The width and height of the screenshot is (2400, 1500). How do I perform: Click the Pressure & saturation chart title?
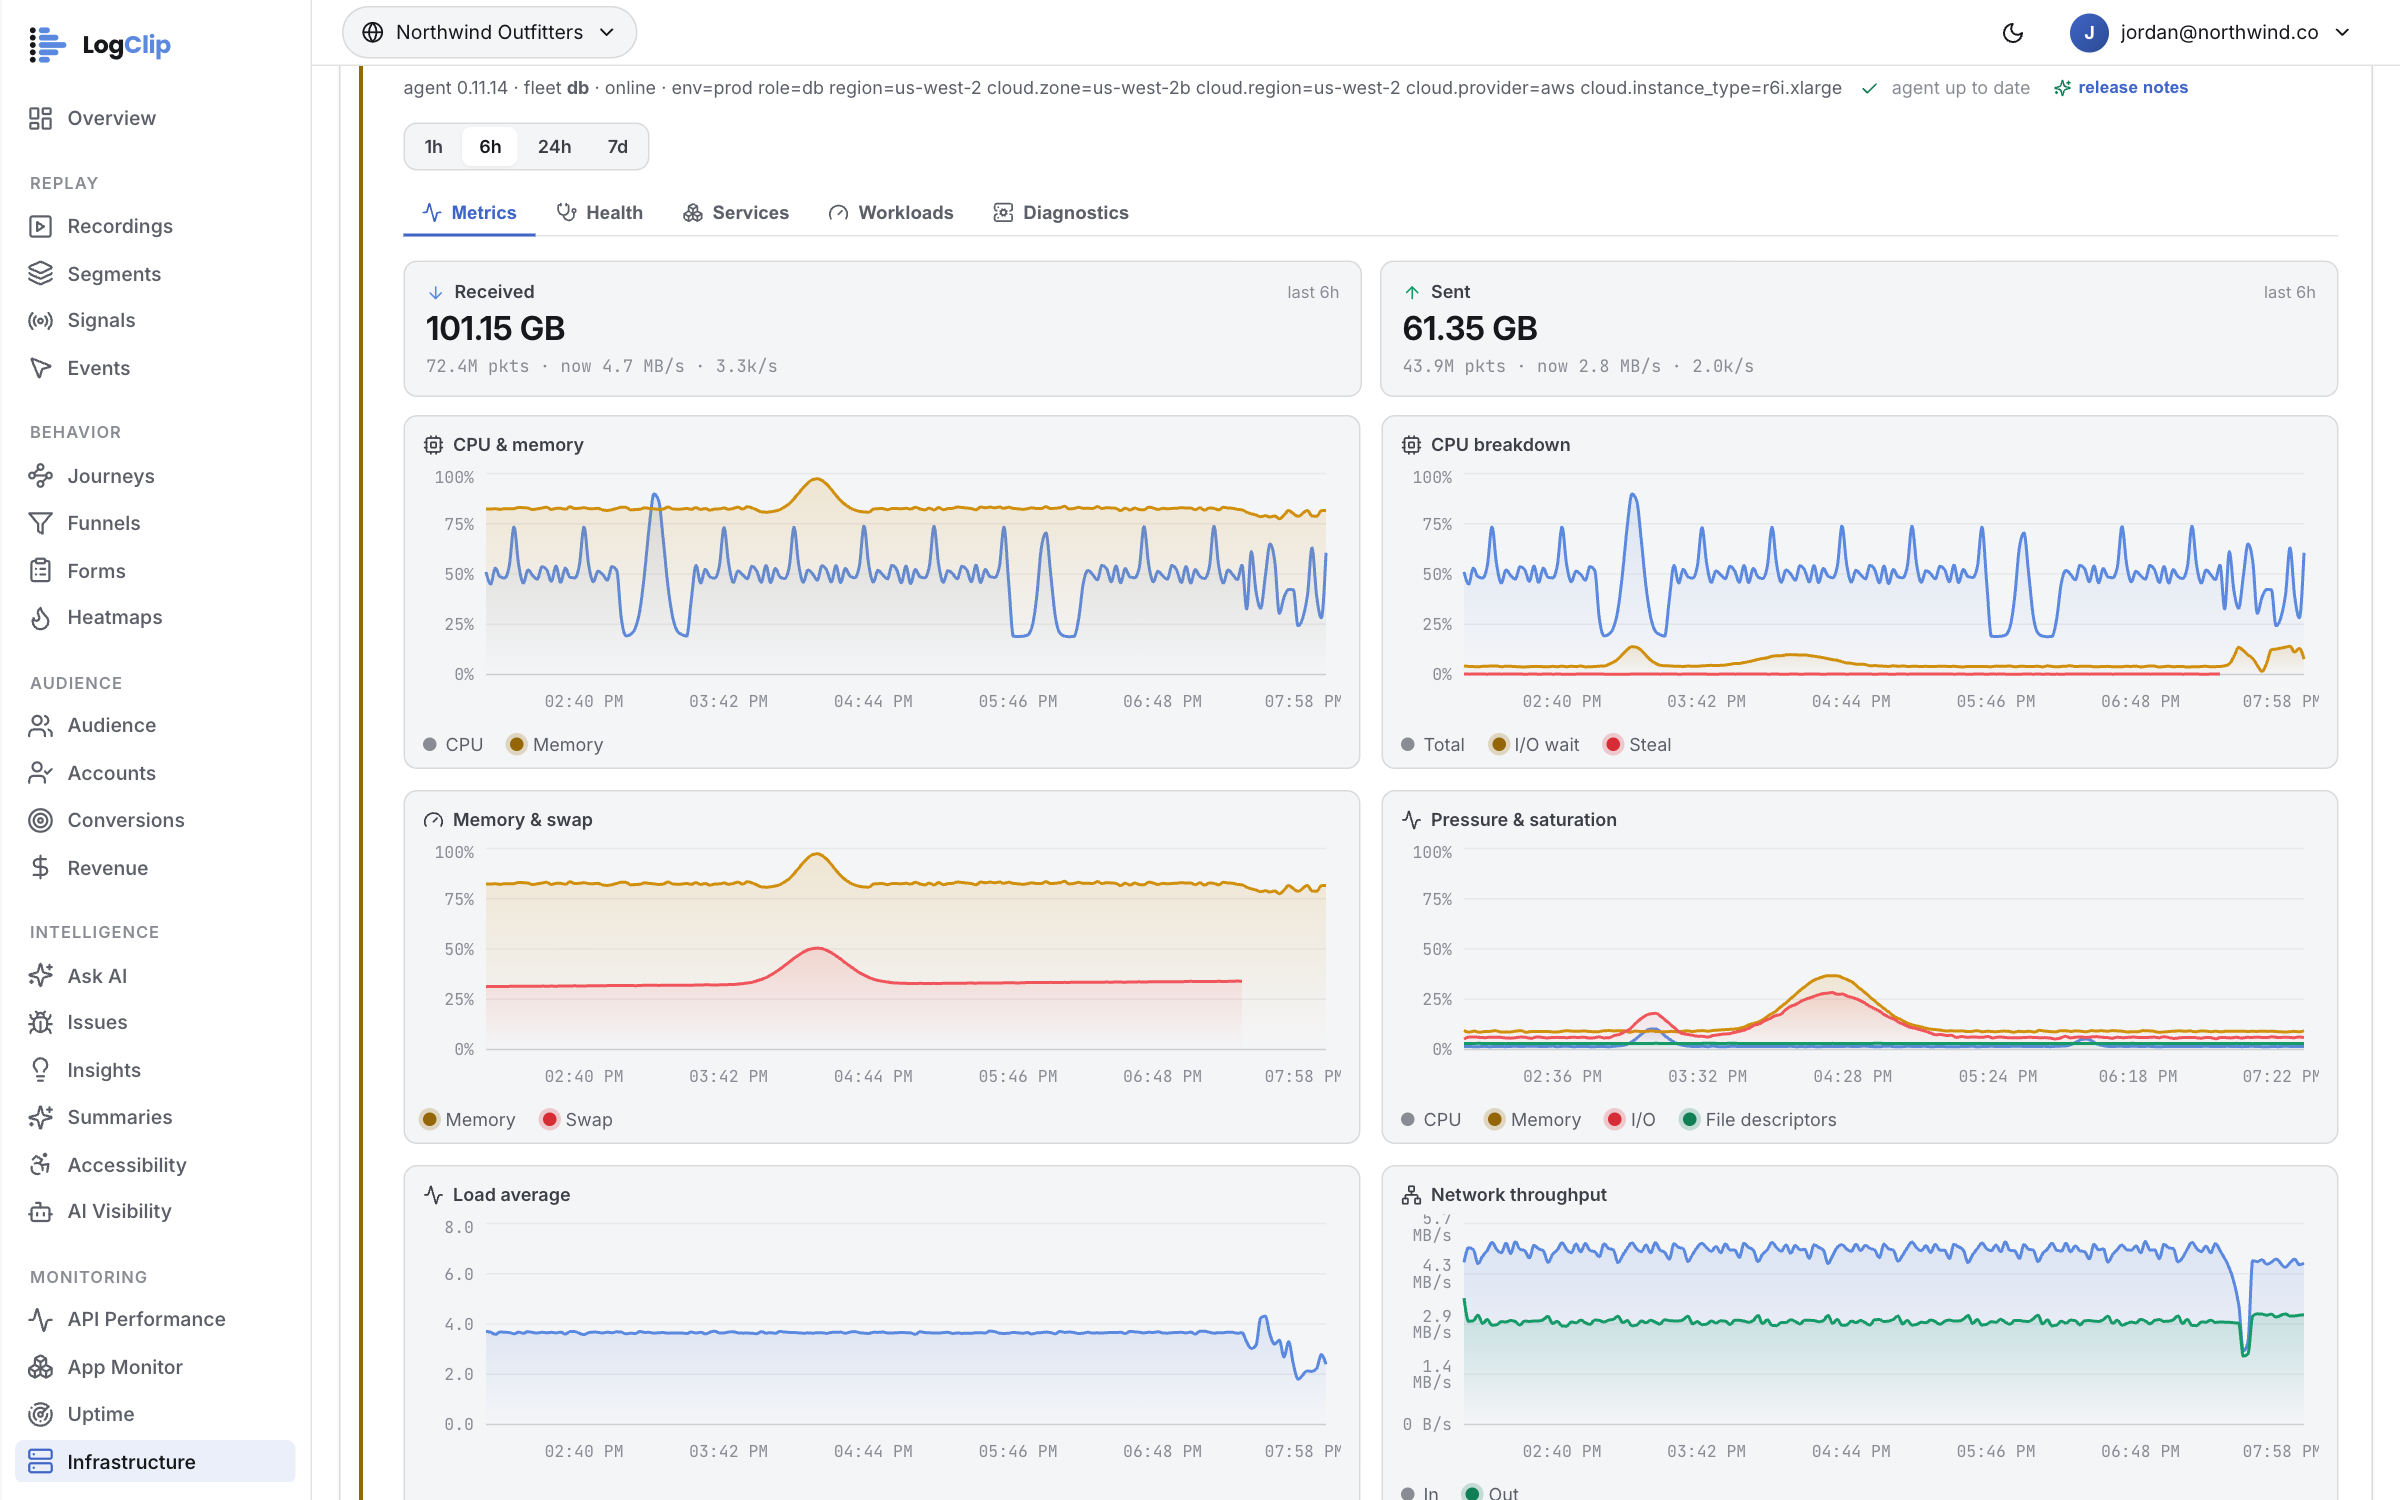pos(1523,820)
